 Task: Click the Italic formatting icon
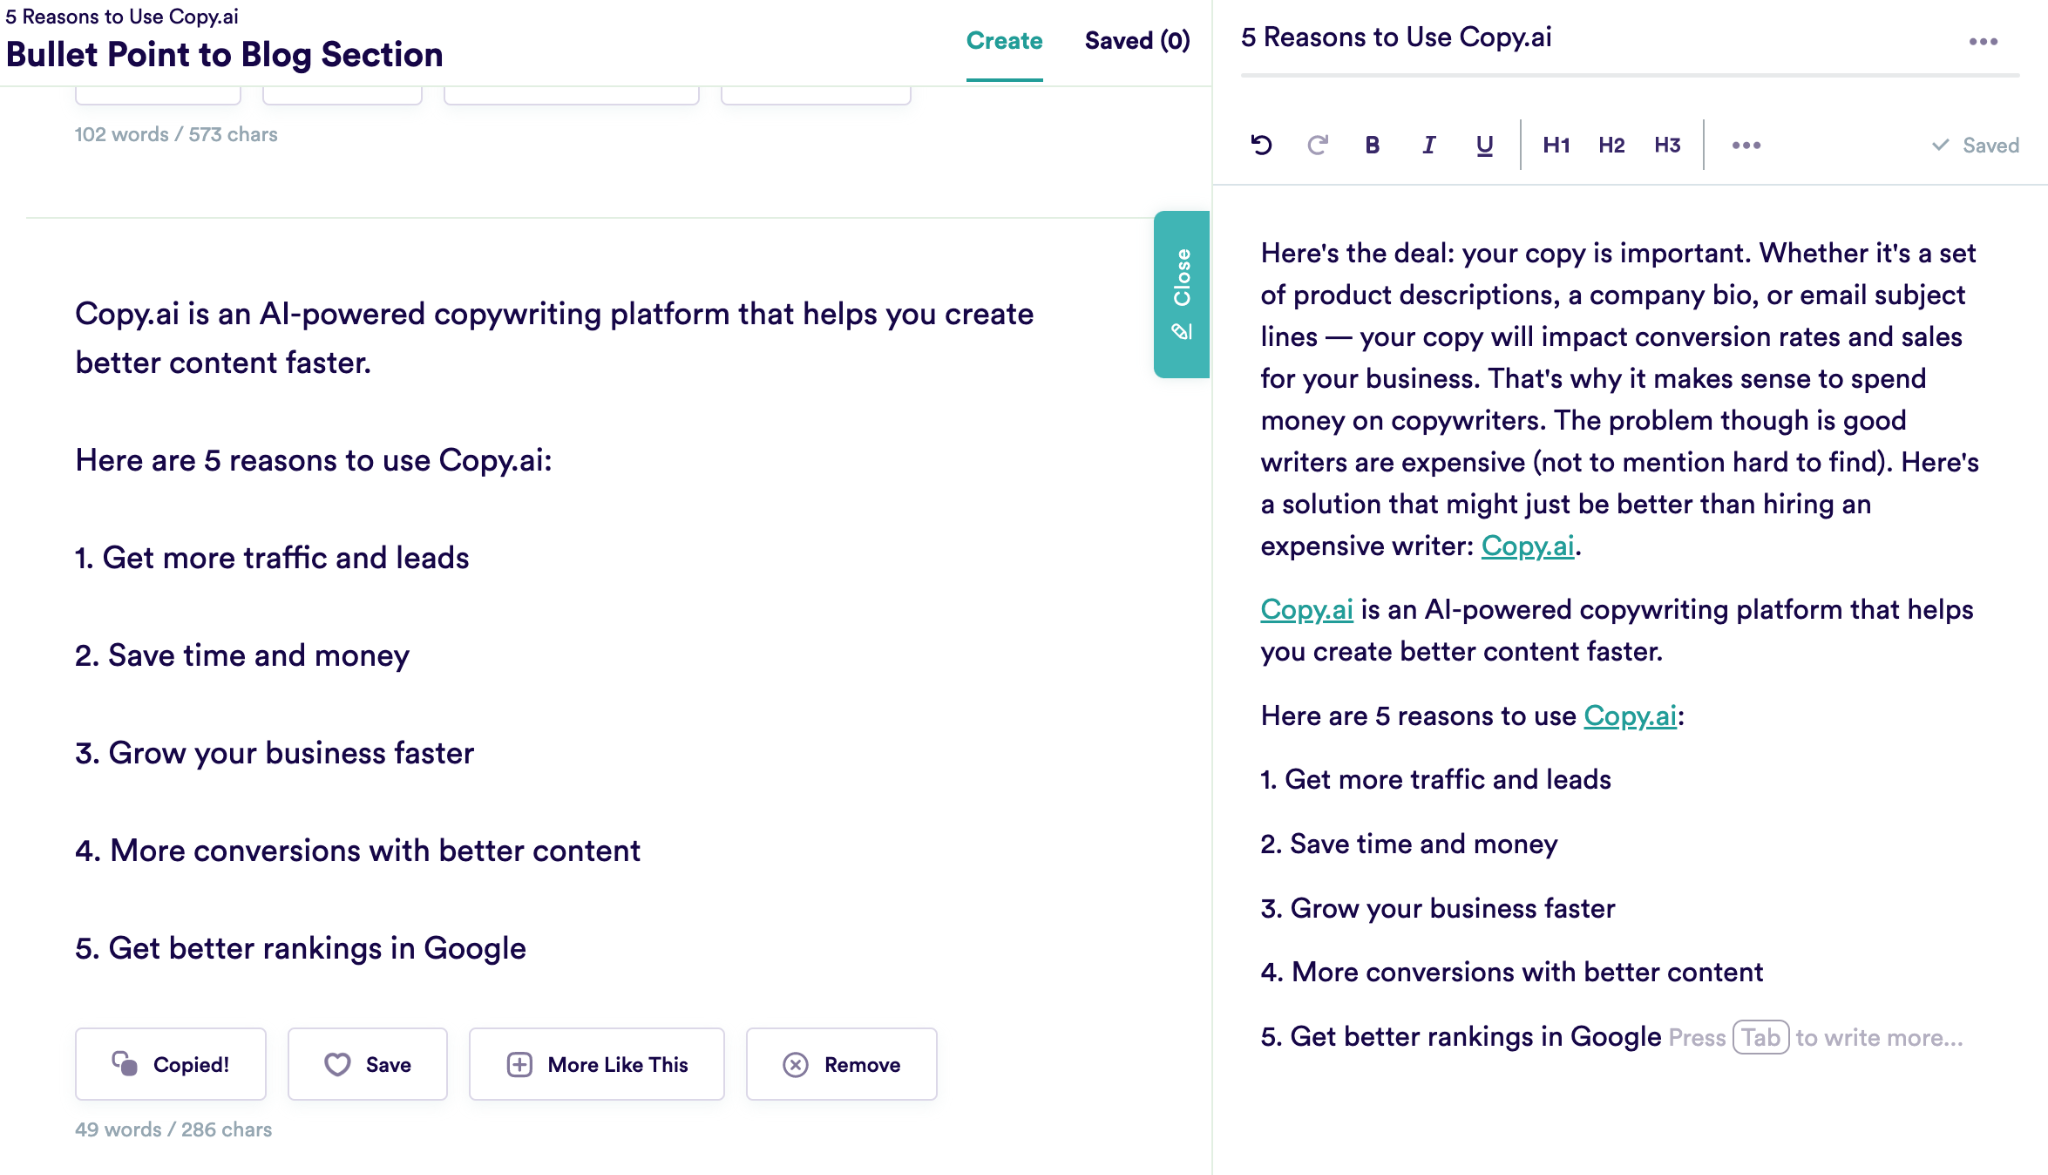1429,145
